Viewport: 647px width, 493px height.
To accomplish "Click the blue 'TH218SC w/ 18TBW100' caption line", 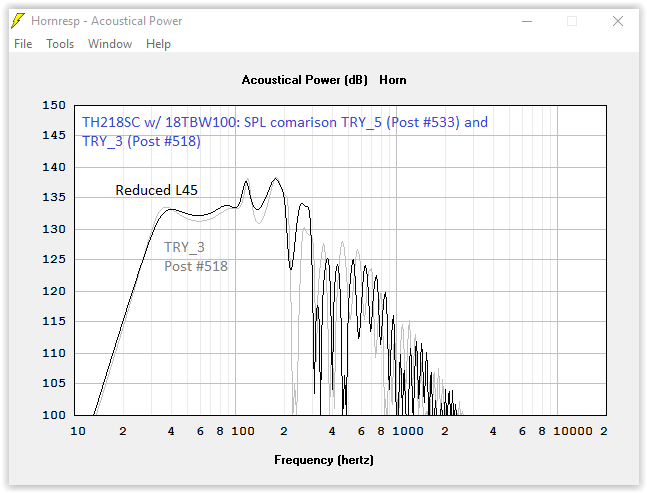I will point(285,123).
